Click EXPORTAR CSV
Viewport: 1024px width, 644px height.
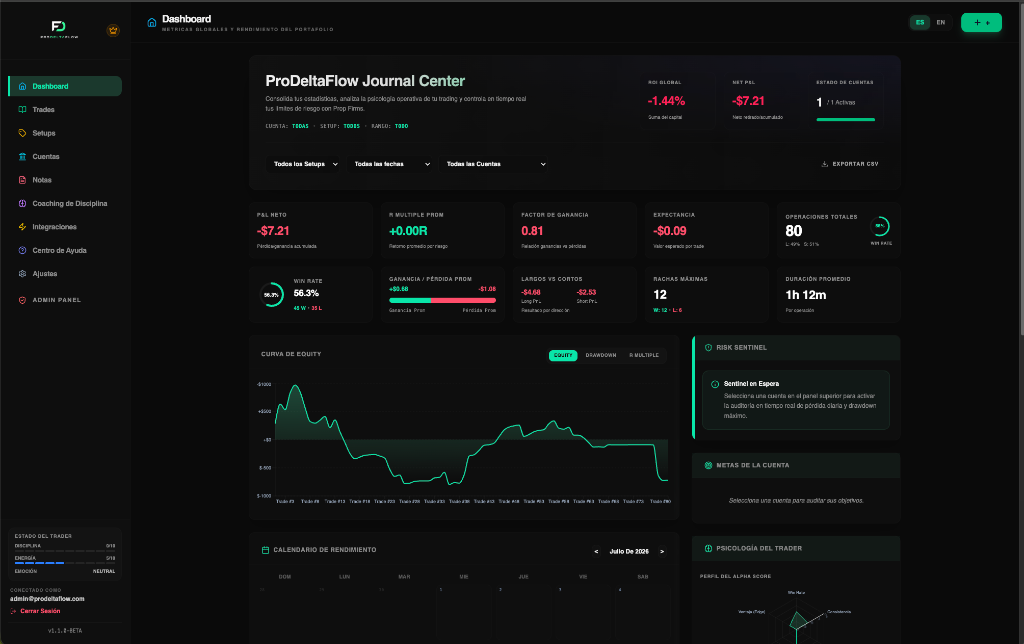click(850, 164)
